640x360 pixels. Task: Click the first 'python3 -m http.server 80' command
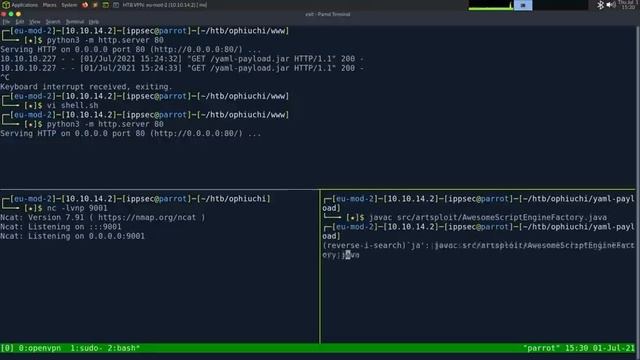coord(105,40)
